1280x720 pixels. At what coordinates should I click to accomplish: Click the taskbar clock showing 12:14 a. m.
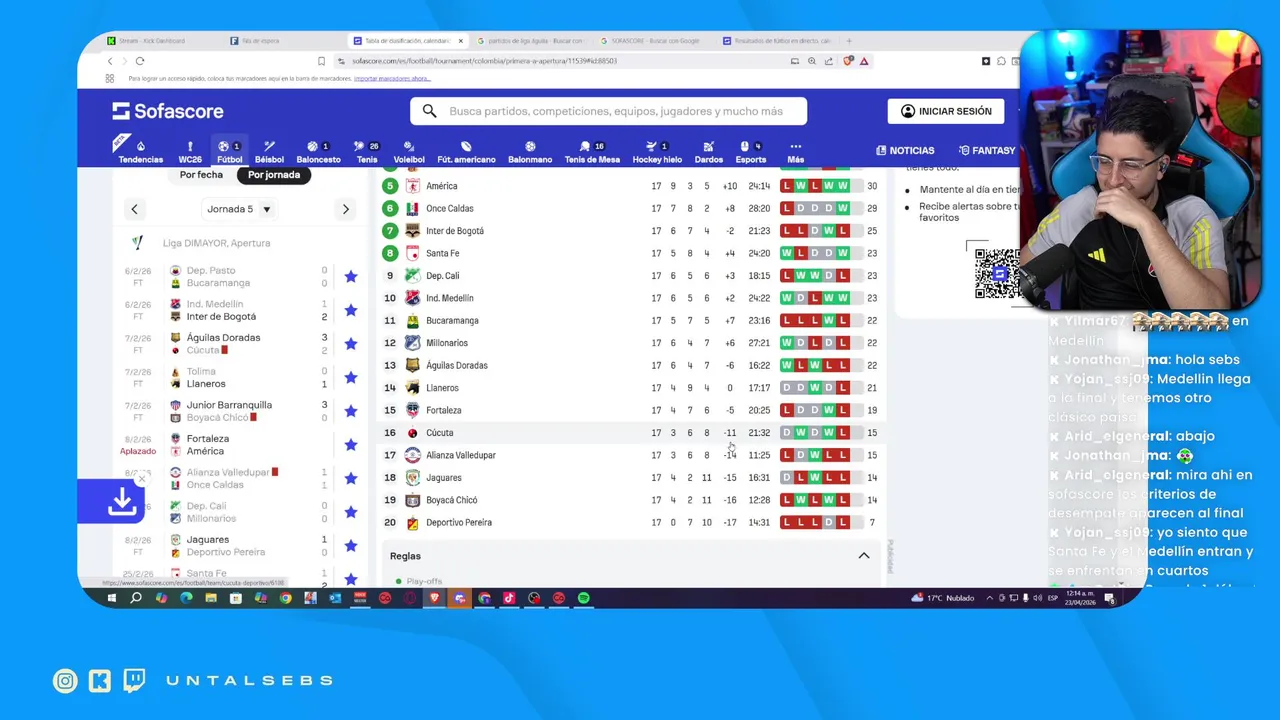pyautogui.click(x=1080, y=598)
